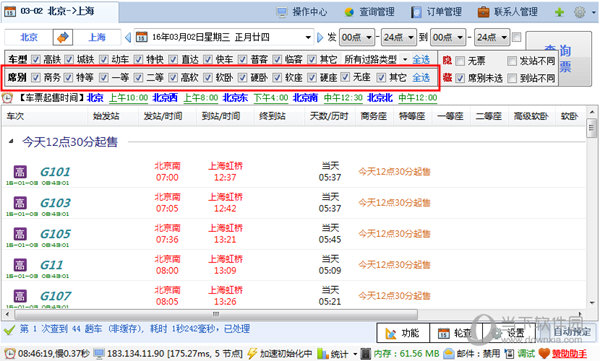600x361 pixels.
Task: Select the 03-02 北京->上海 tab
Action: point(59,11)
